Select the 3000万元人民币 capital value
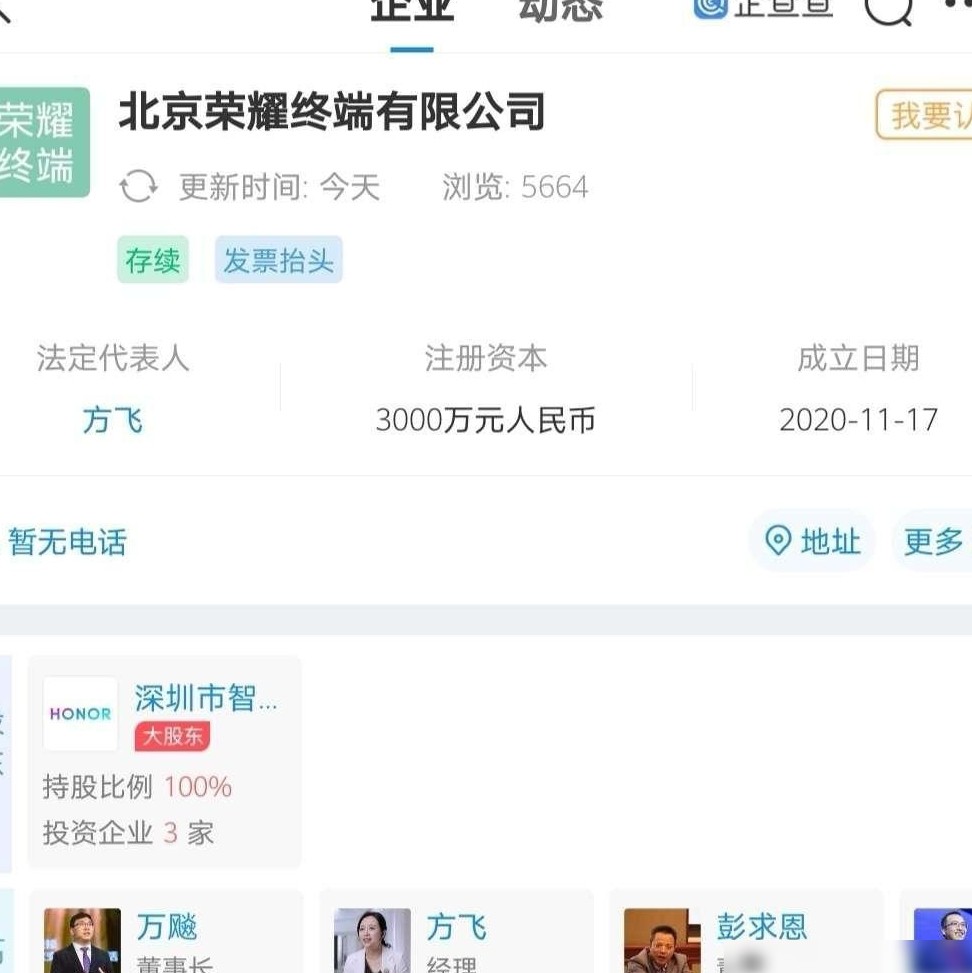Screen dimensions: 972x973 click(x=485, y=420)
